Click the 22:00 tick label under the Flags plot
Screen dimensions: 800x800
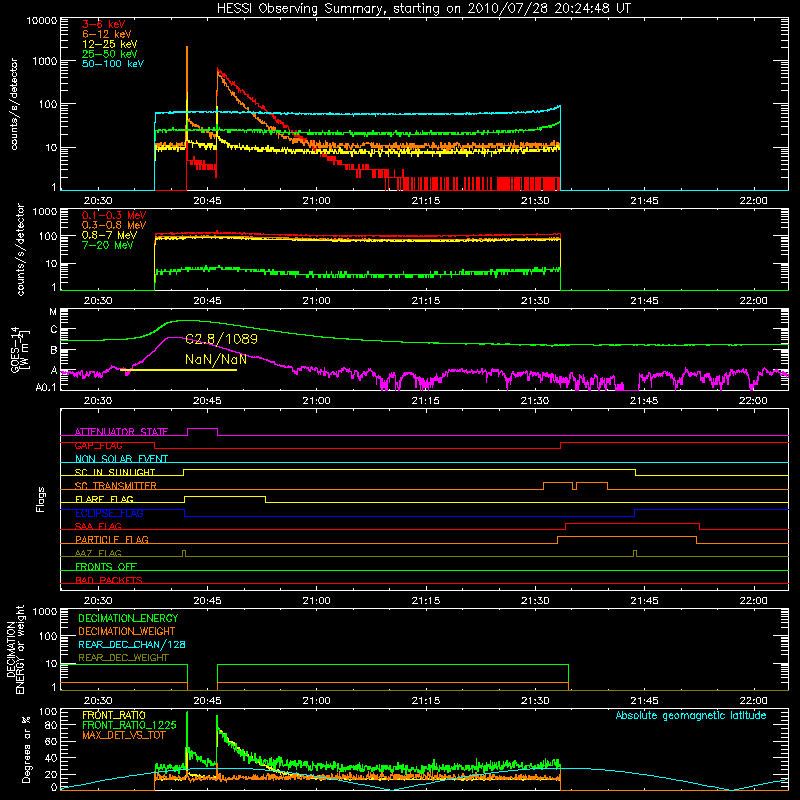[753, 601]
